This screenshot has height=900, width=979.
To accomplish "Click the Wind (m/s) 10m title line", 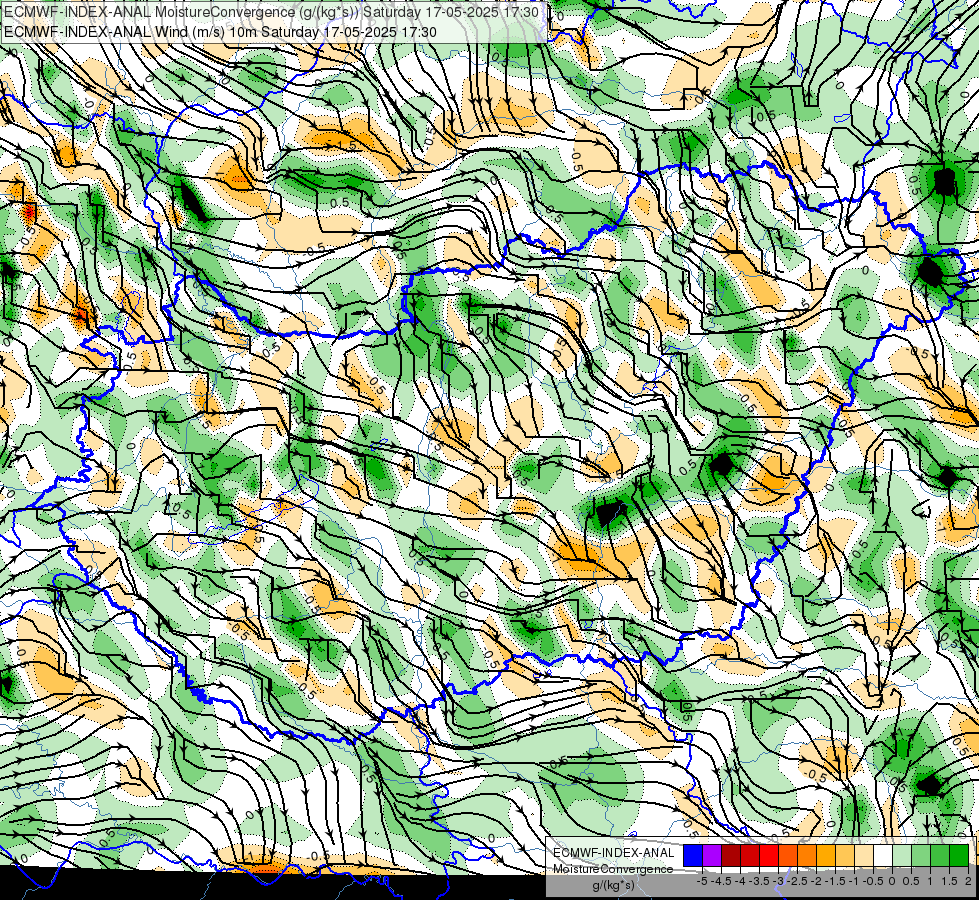I will [220, 32].
